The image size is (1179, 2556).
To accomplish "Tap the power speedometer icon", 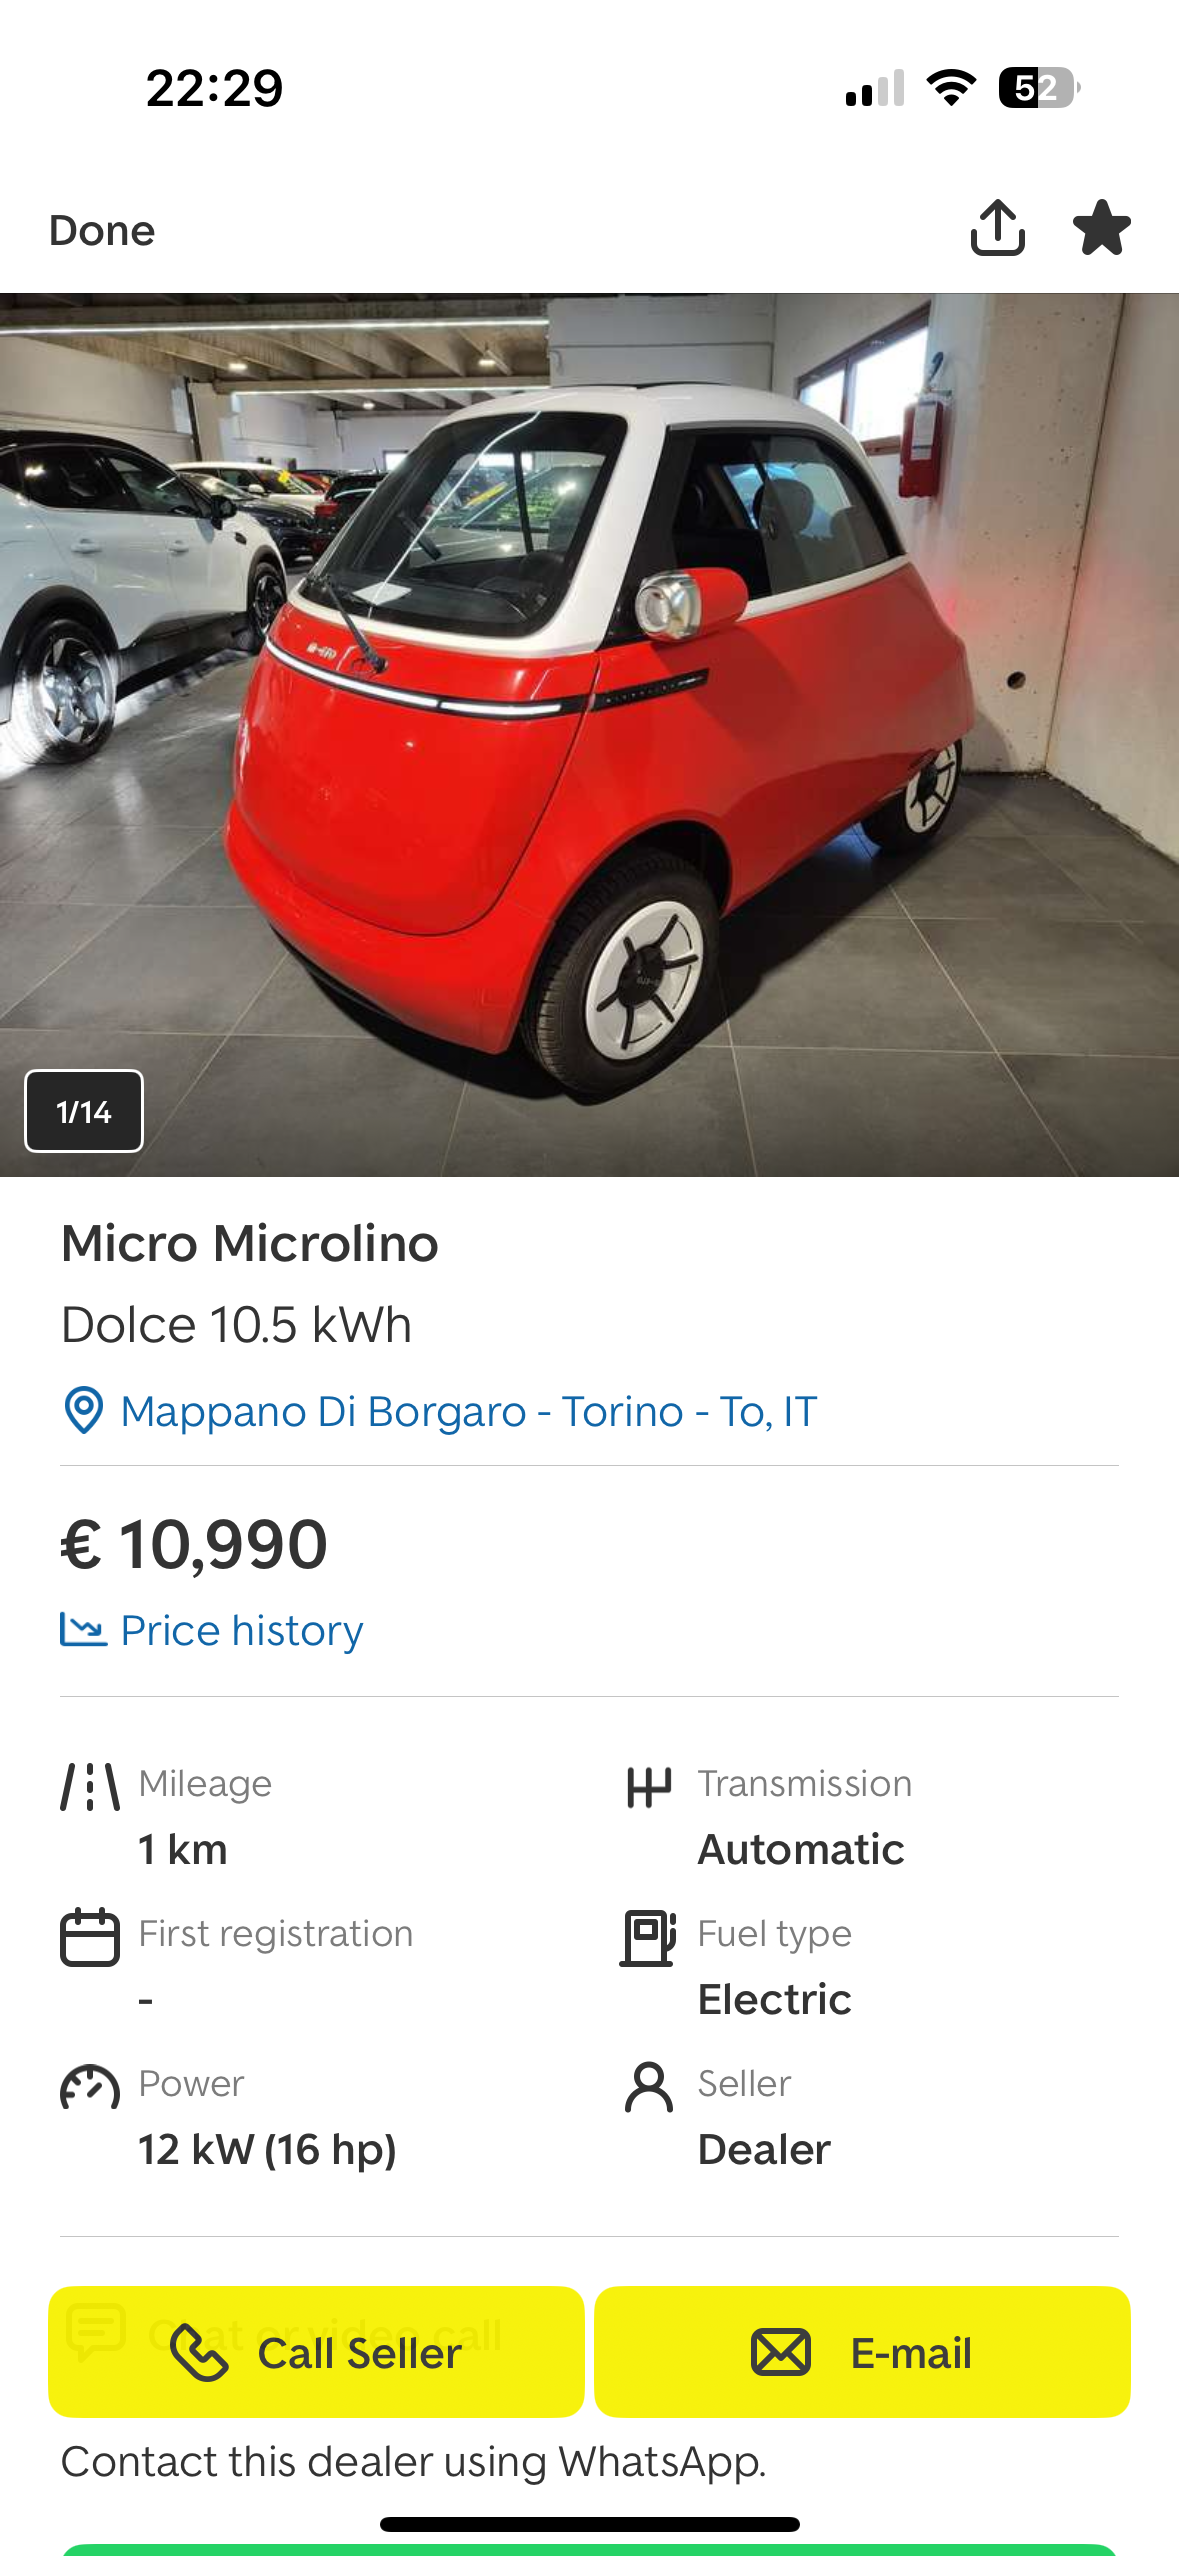I will [x=90, y=2087].
